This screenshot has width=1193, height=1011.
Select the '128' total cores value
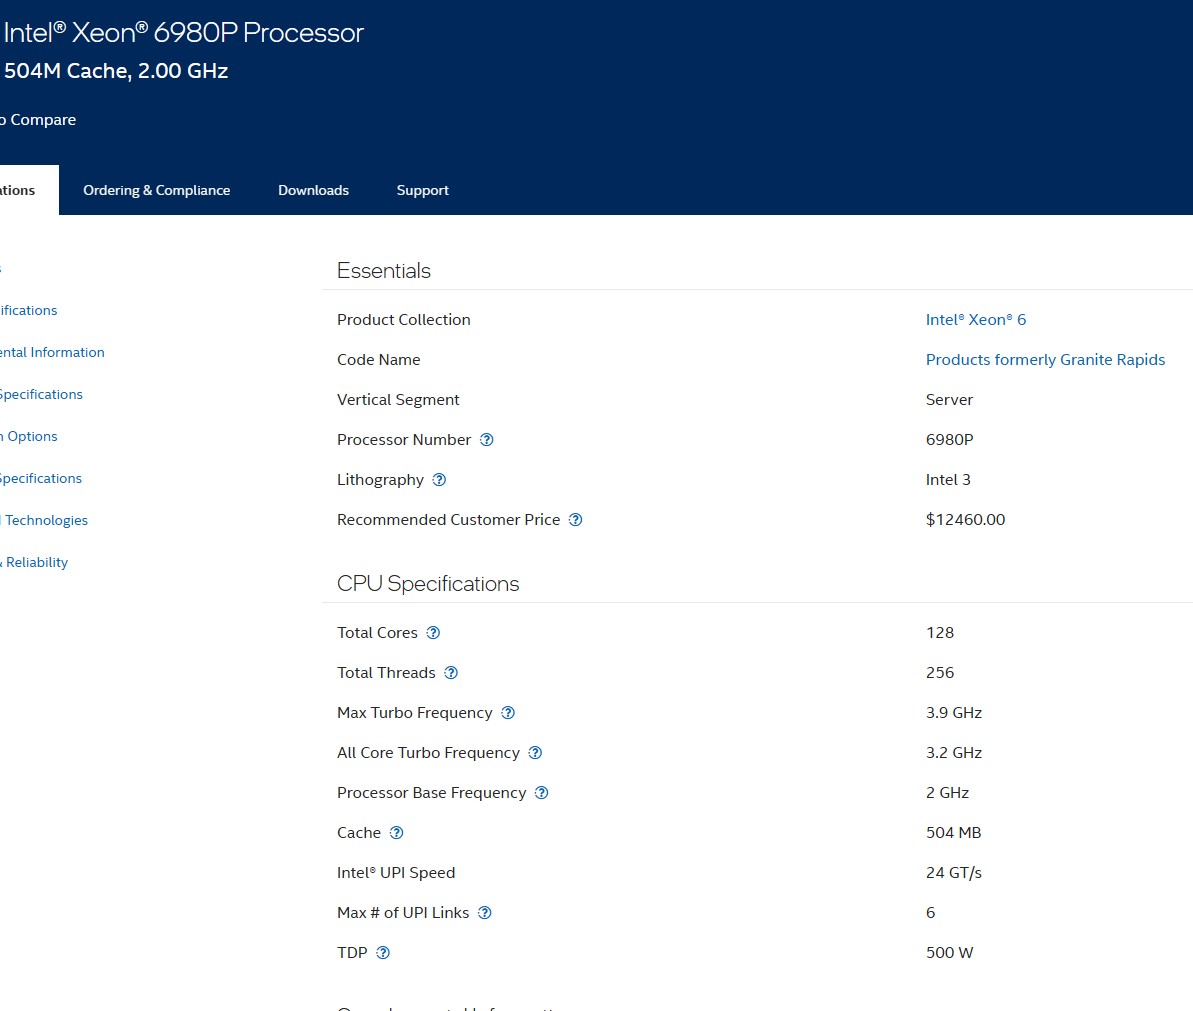[x=940, y=633]
